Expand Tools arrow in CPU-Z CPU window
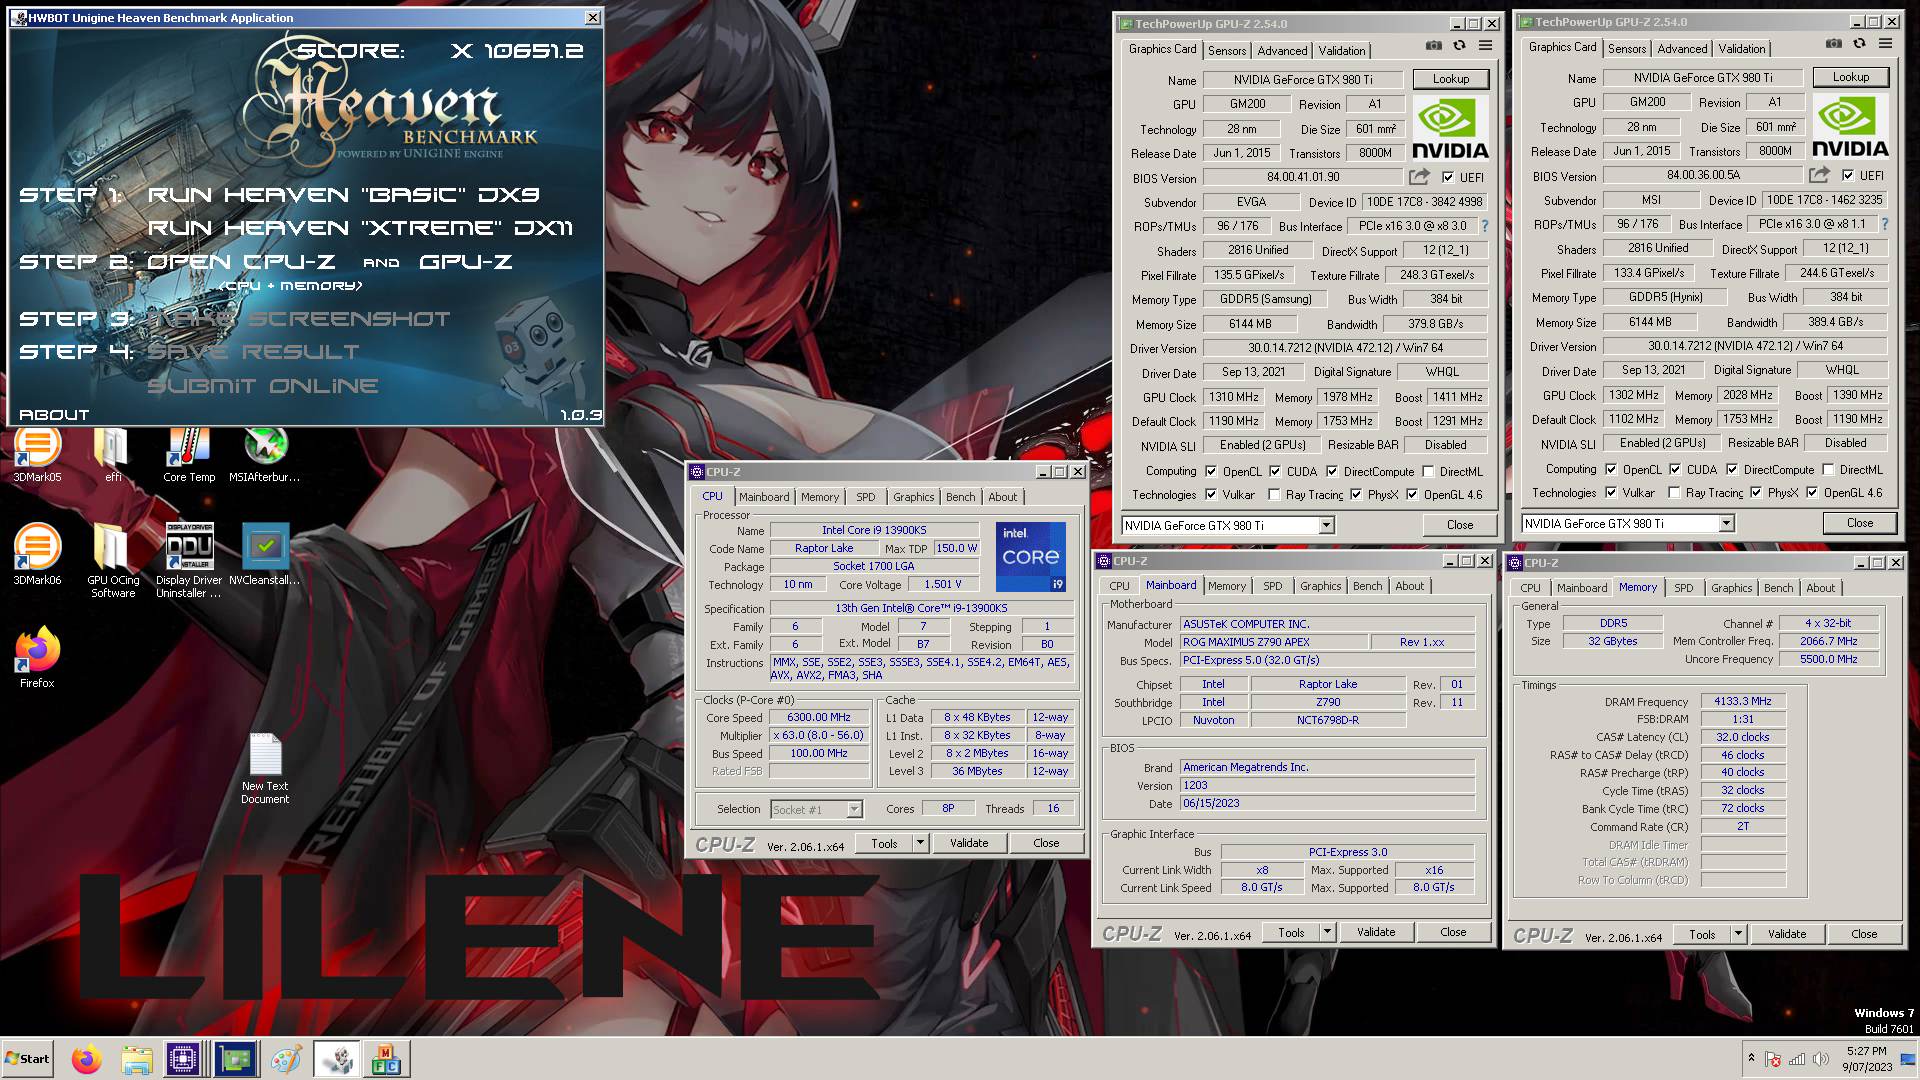The width and height of the screenshot is (1920, 1080). (x=920, y=843)
